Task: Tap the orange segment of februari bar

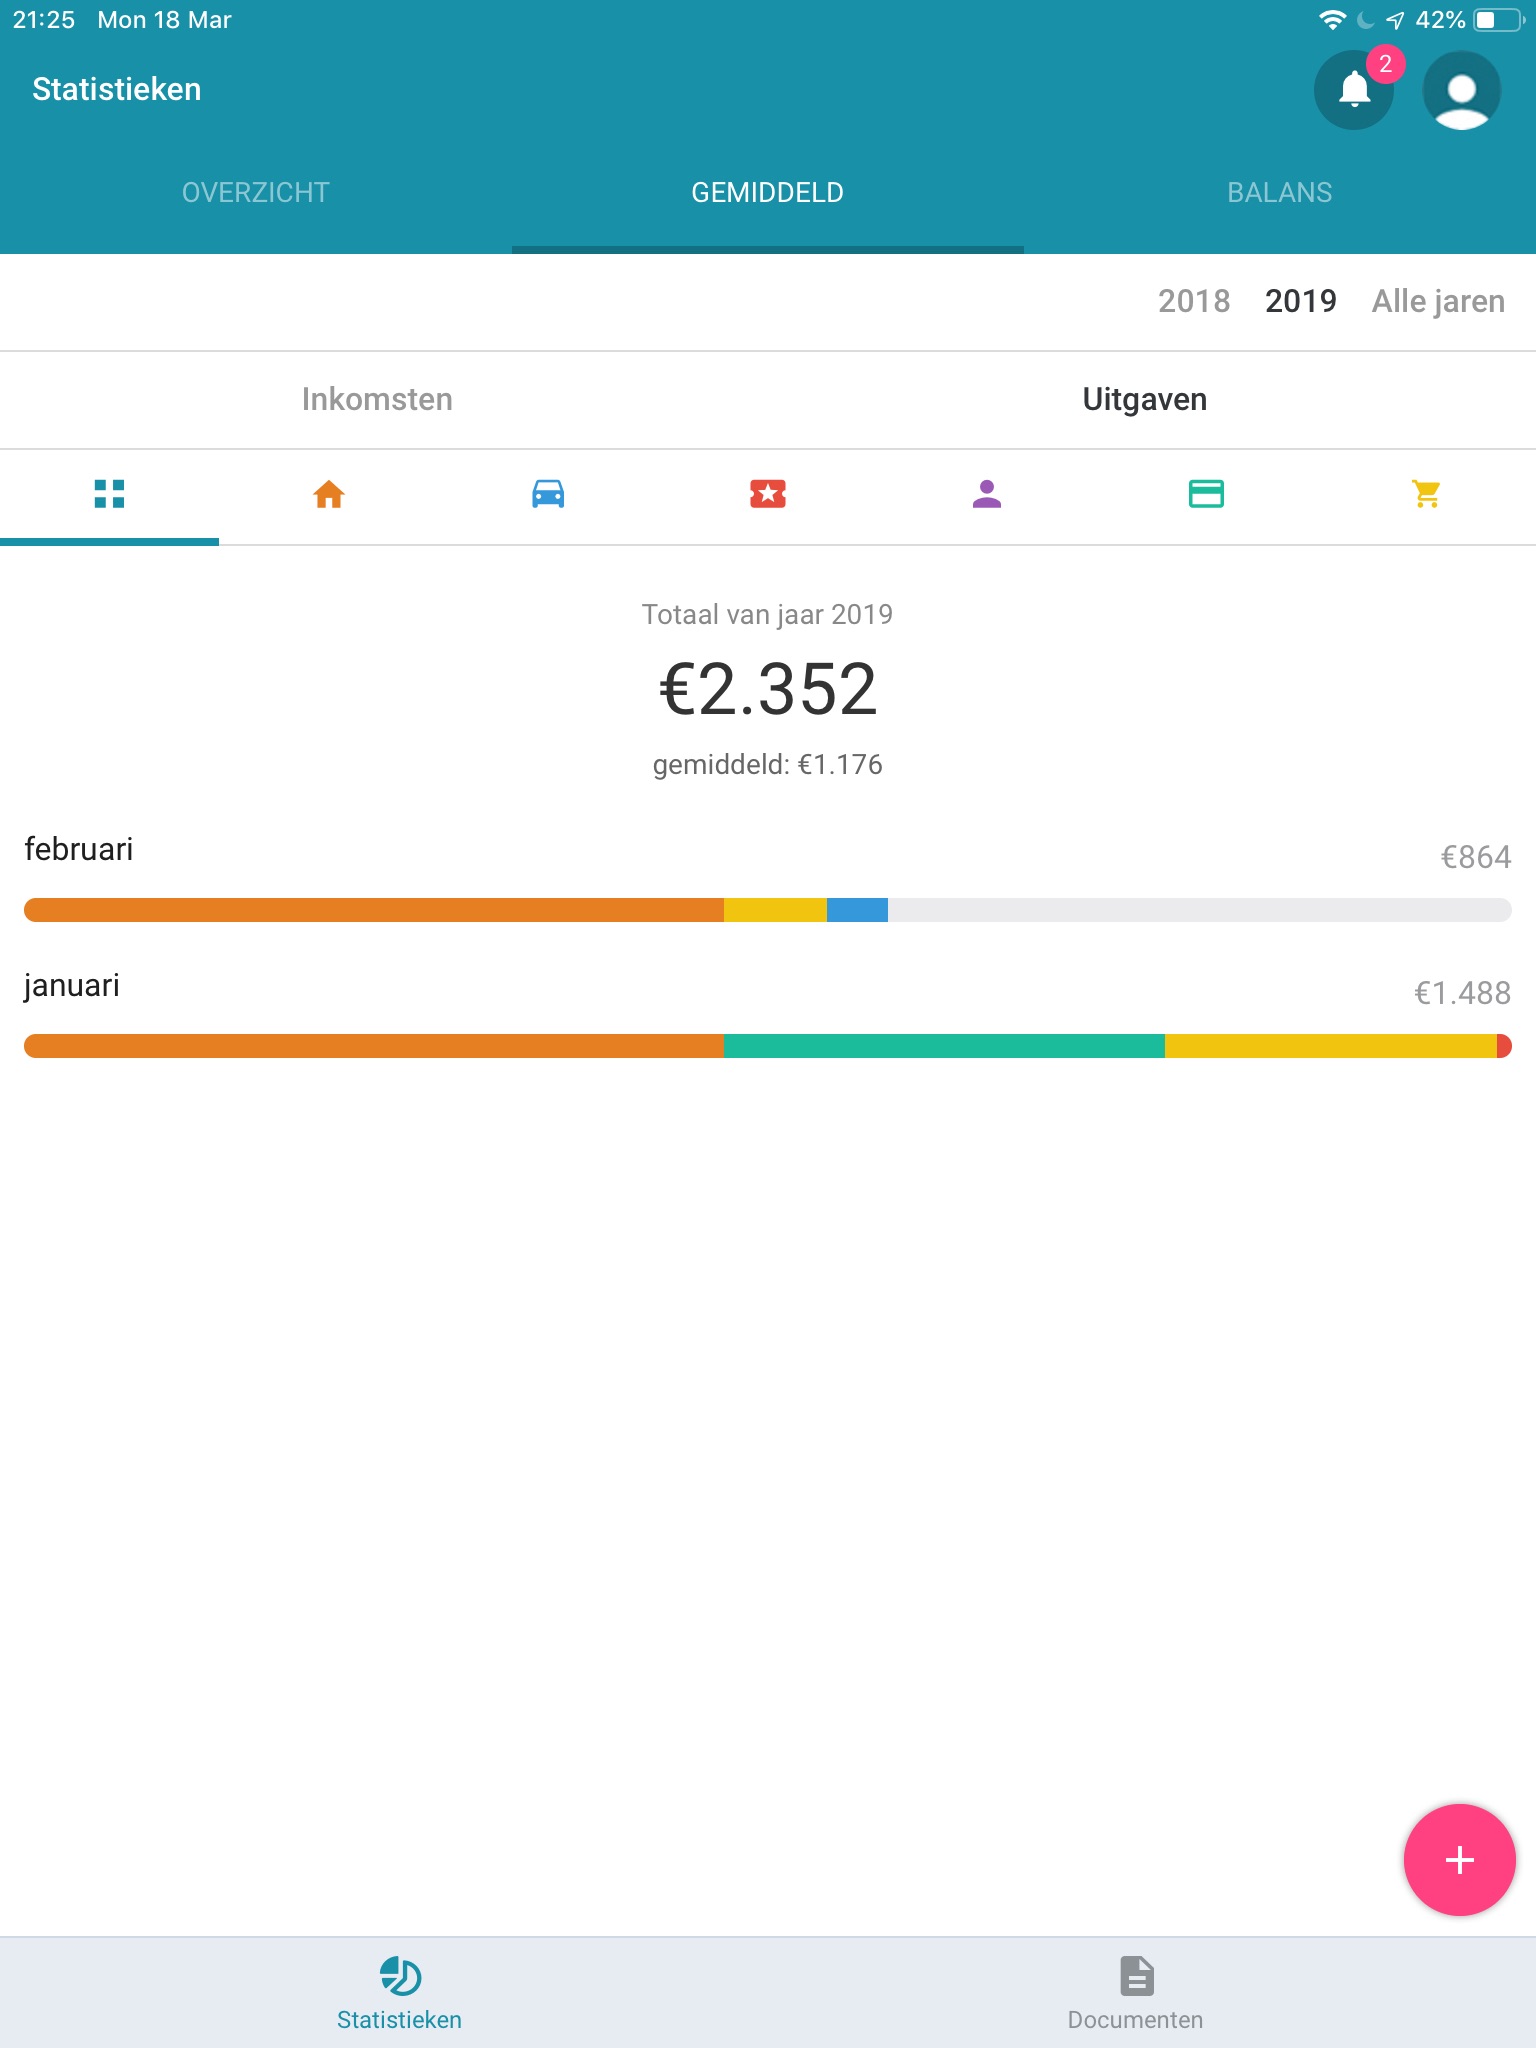Action: click(374, 910)
